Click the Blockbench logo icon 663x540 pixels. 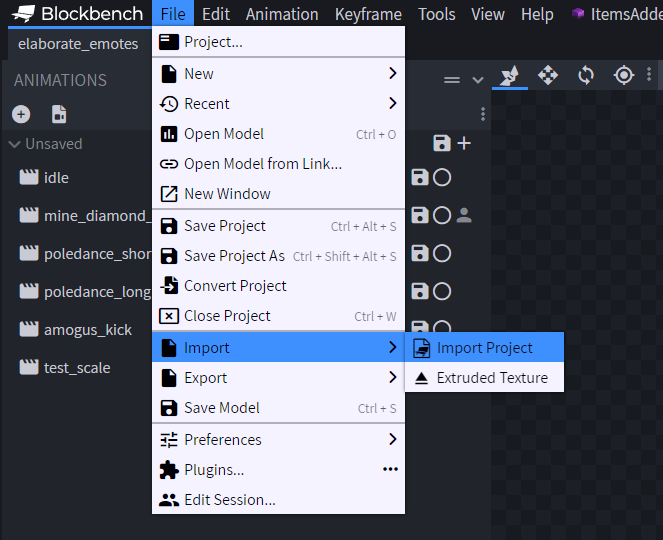[x=23, y=14]
